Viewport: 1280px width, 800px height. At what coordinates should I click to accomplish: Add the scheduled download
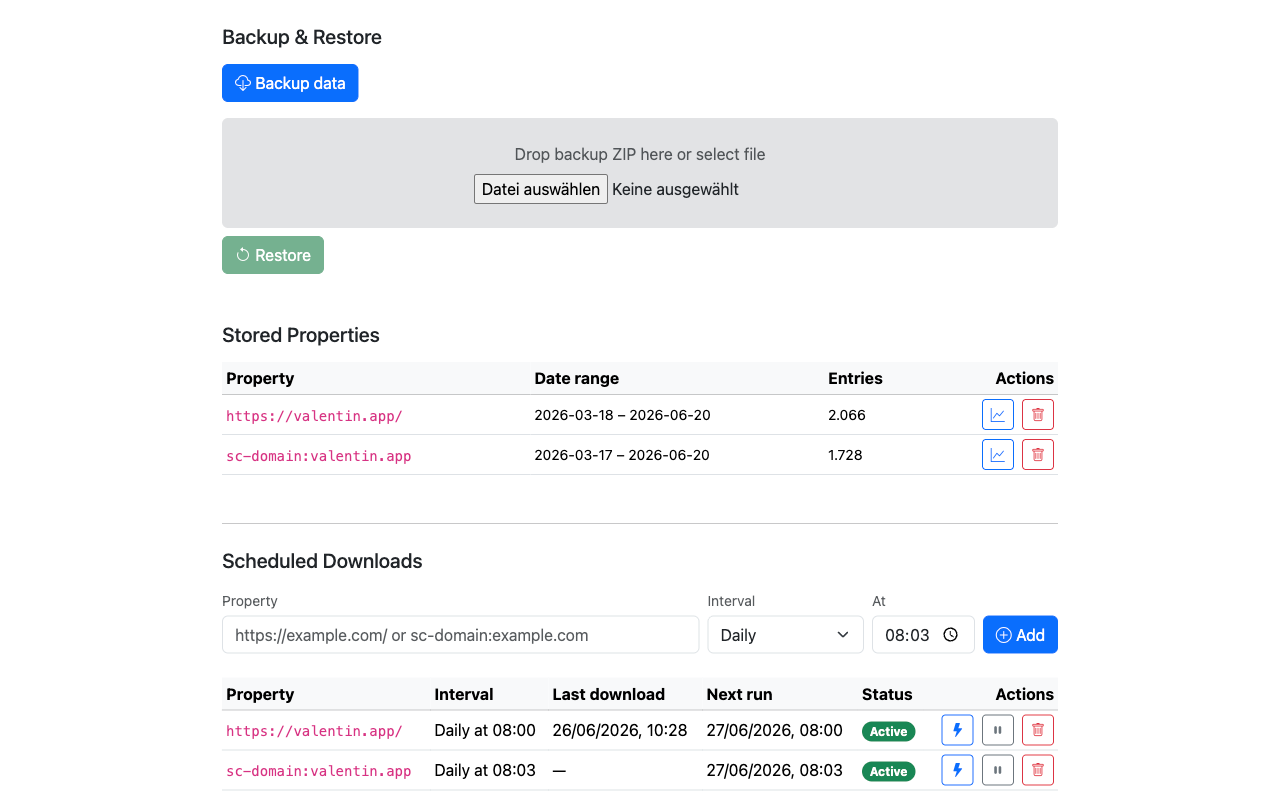tap(1020, 635)
